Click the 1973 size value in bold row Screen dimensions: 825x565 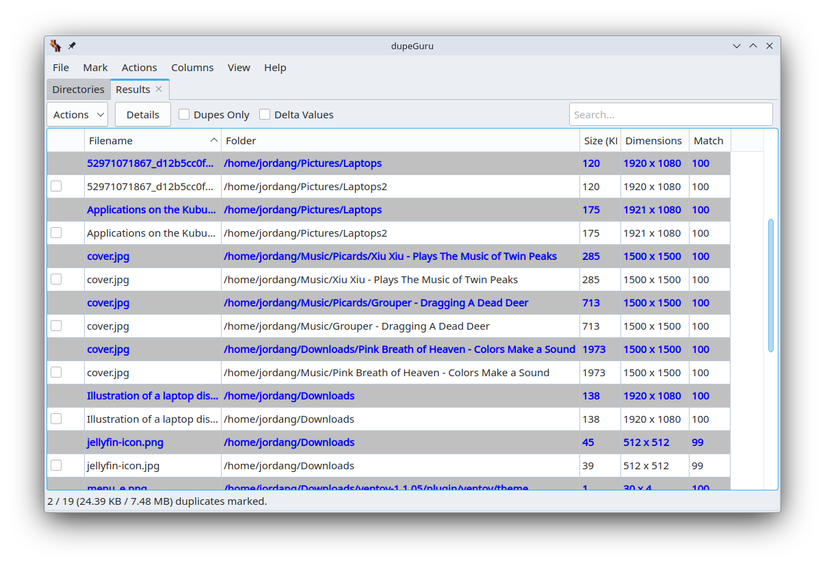point(593,349)
